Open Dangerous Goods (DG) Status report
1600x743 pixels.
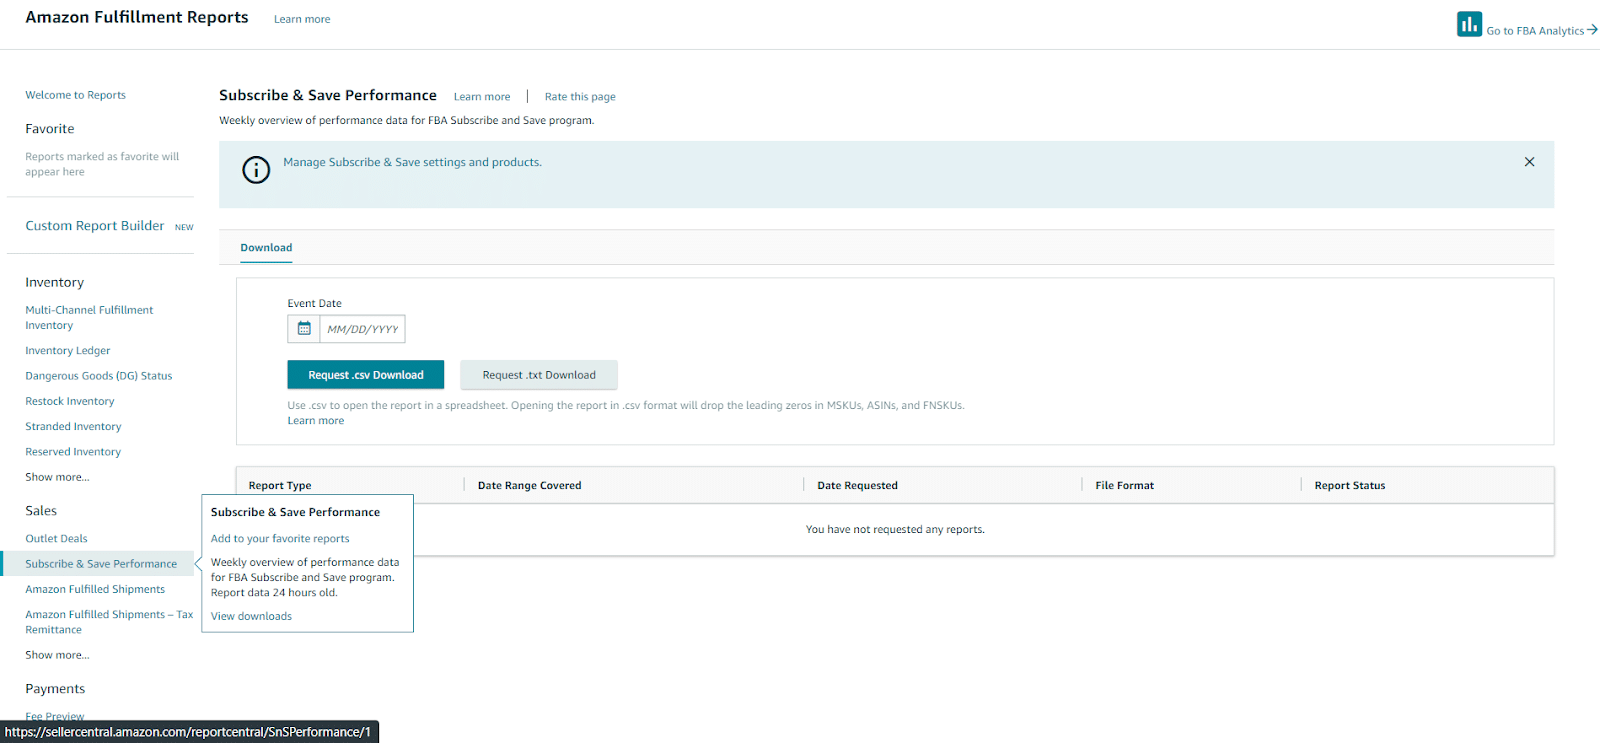click(x=99, y=376)
